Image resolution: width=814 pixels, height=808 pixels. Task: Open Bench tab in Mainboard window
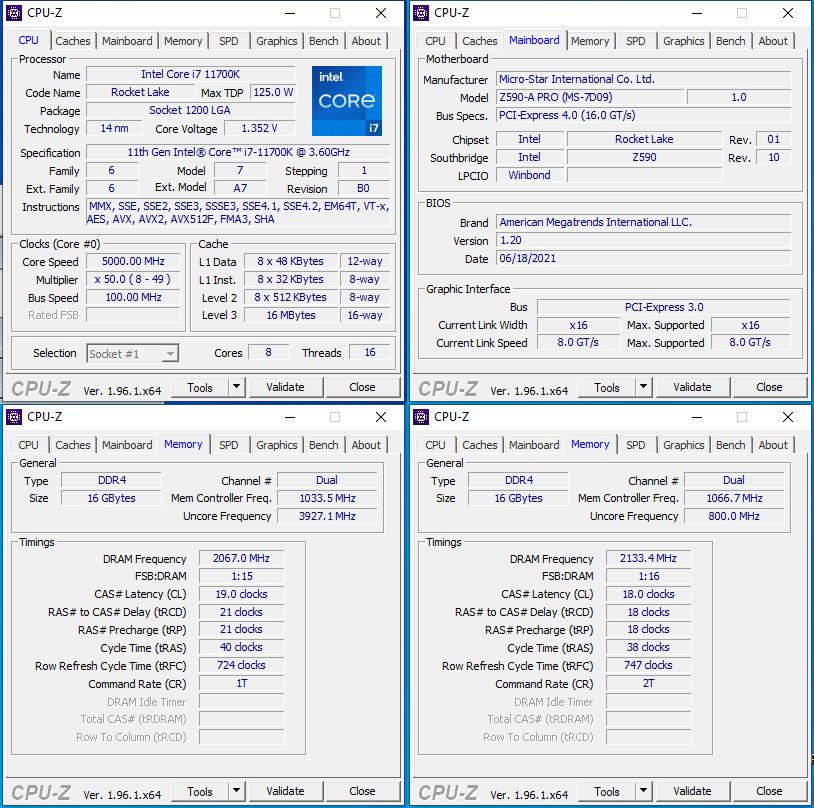(x=730, y=41)
